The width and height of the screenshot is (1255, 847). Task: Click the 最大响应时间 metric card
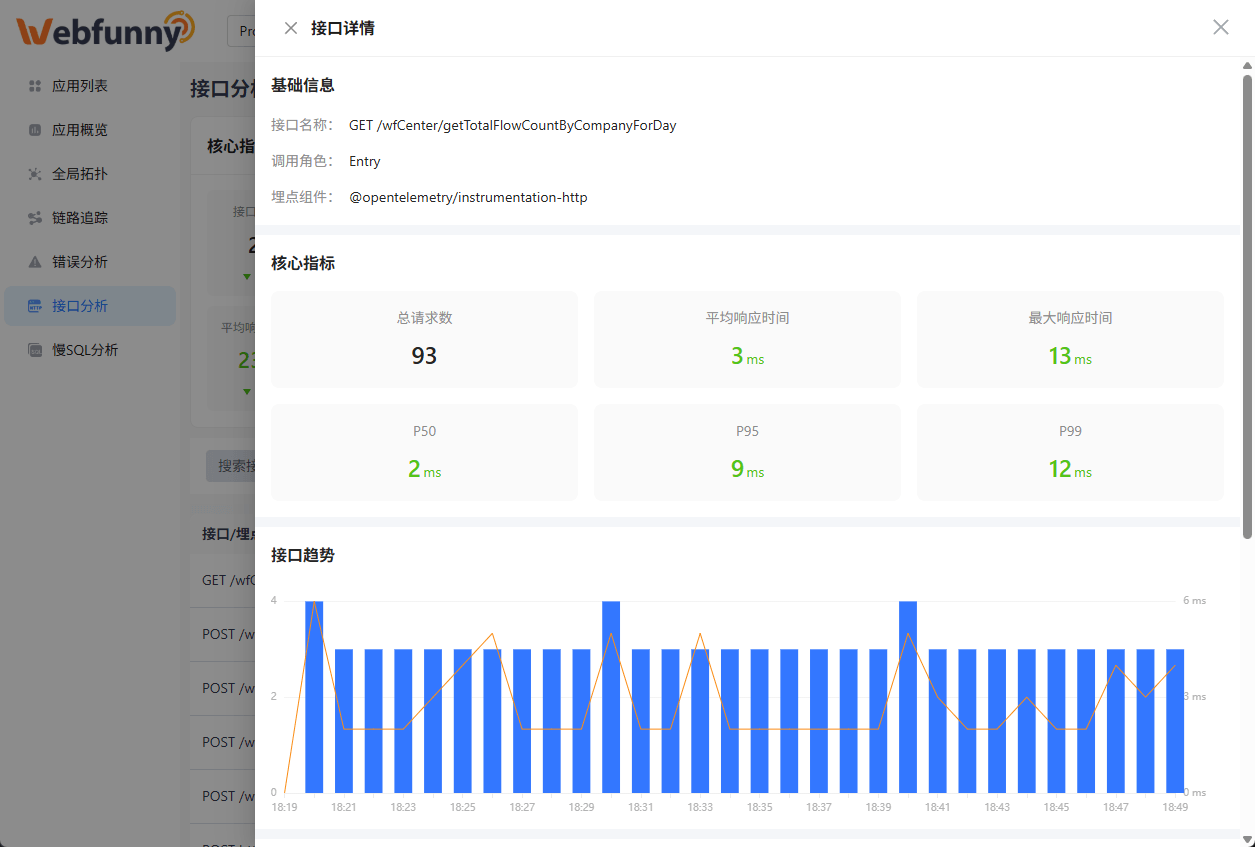click(1070, 340)
